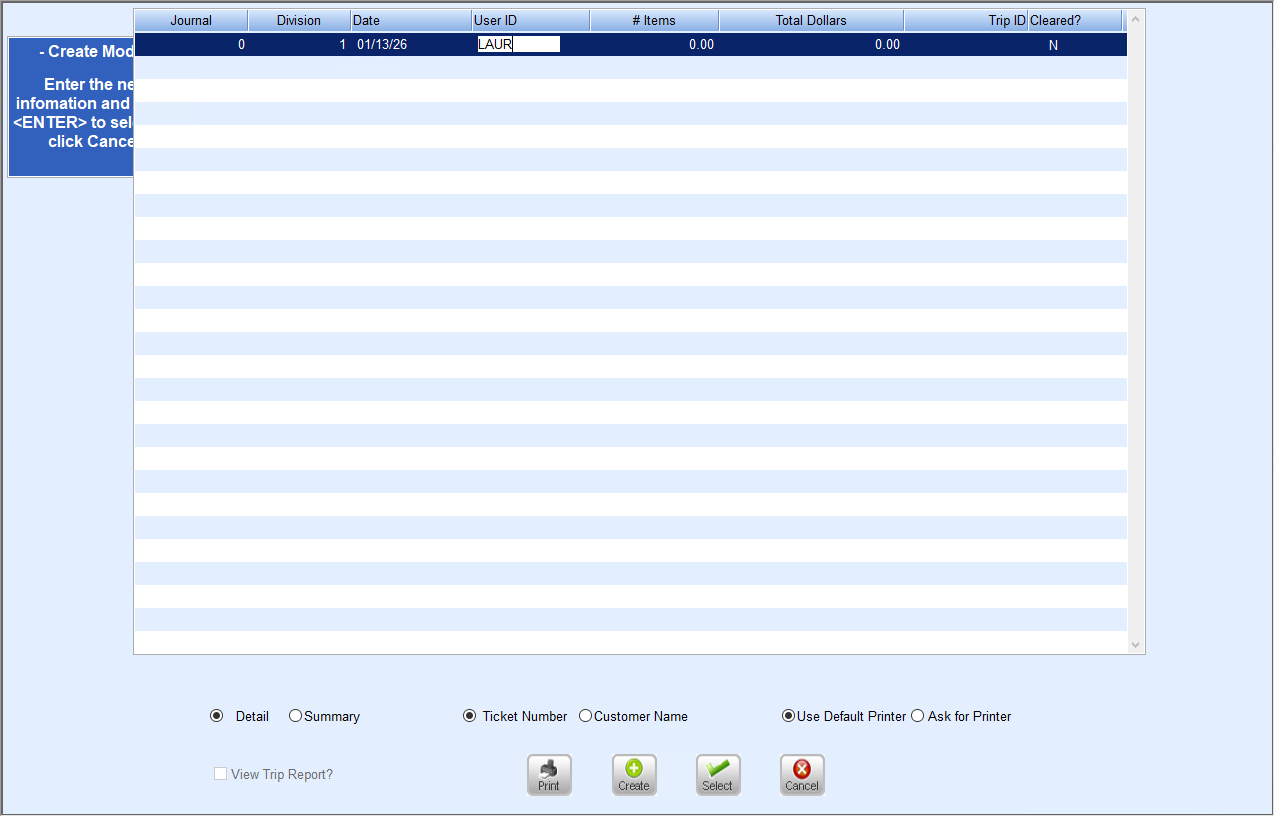
Task: Click the Cleared value N in first row
Action: coord(1053,45)
